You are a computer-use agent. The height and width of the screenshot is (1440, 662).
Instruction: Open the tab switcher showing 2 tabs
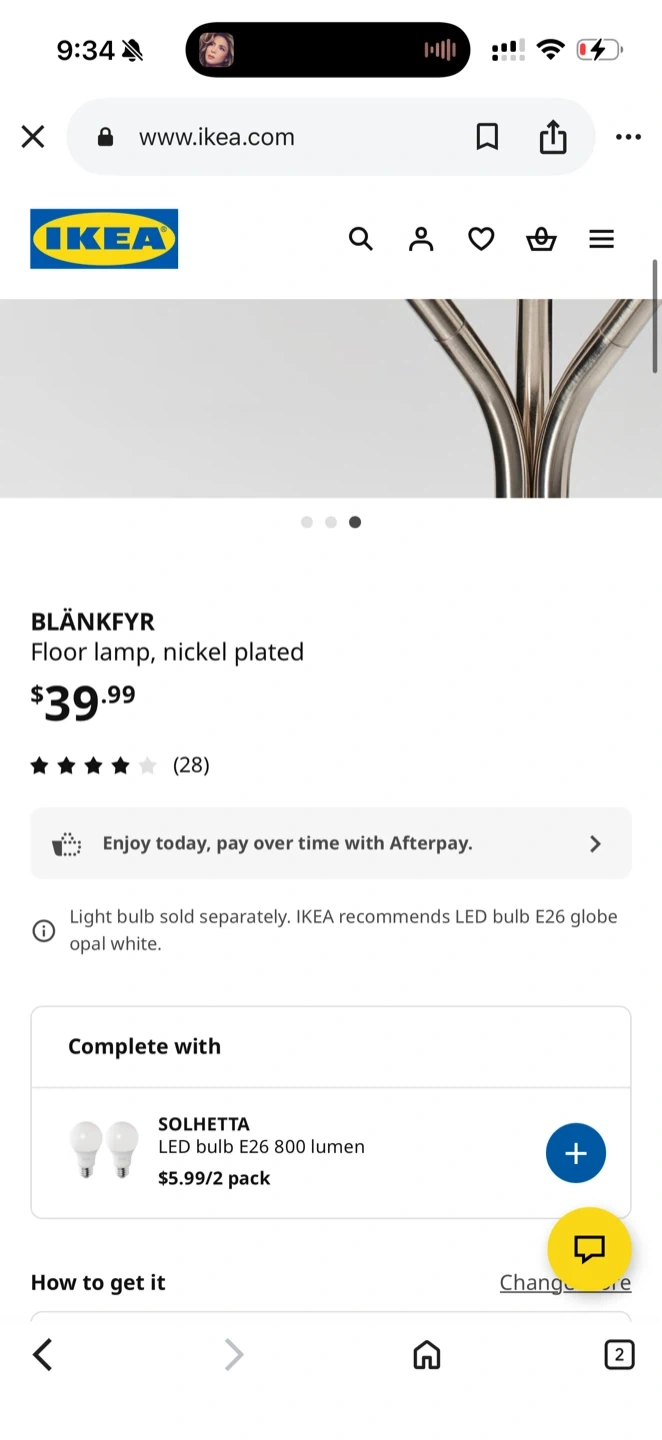point(619,1355)
